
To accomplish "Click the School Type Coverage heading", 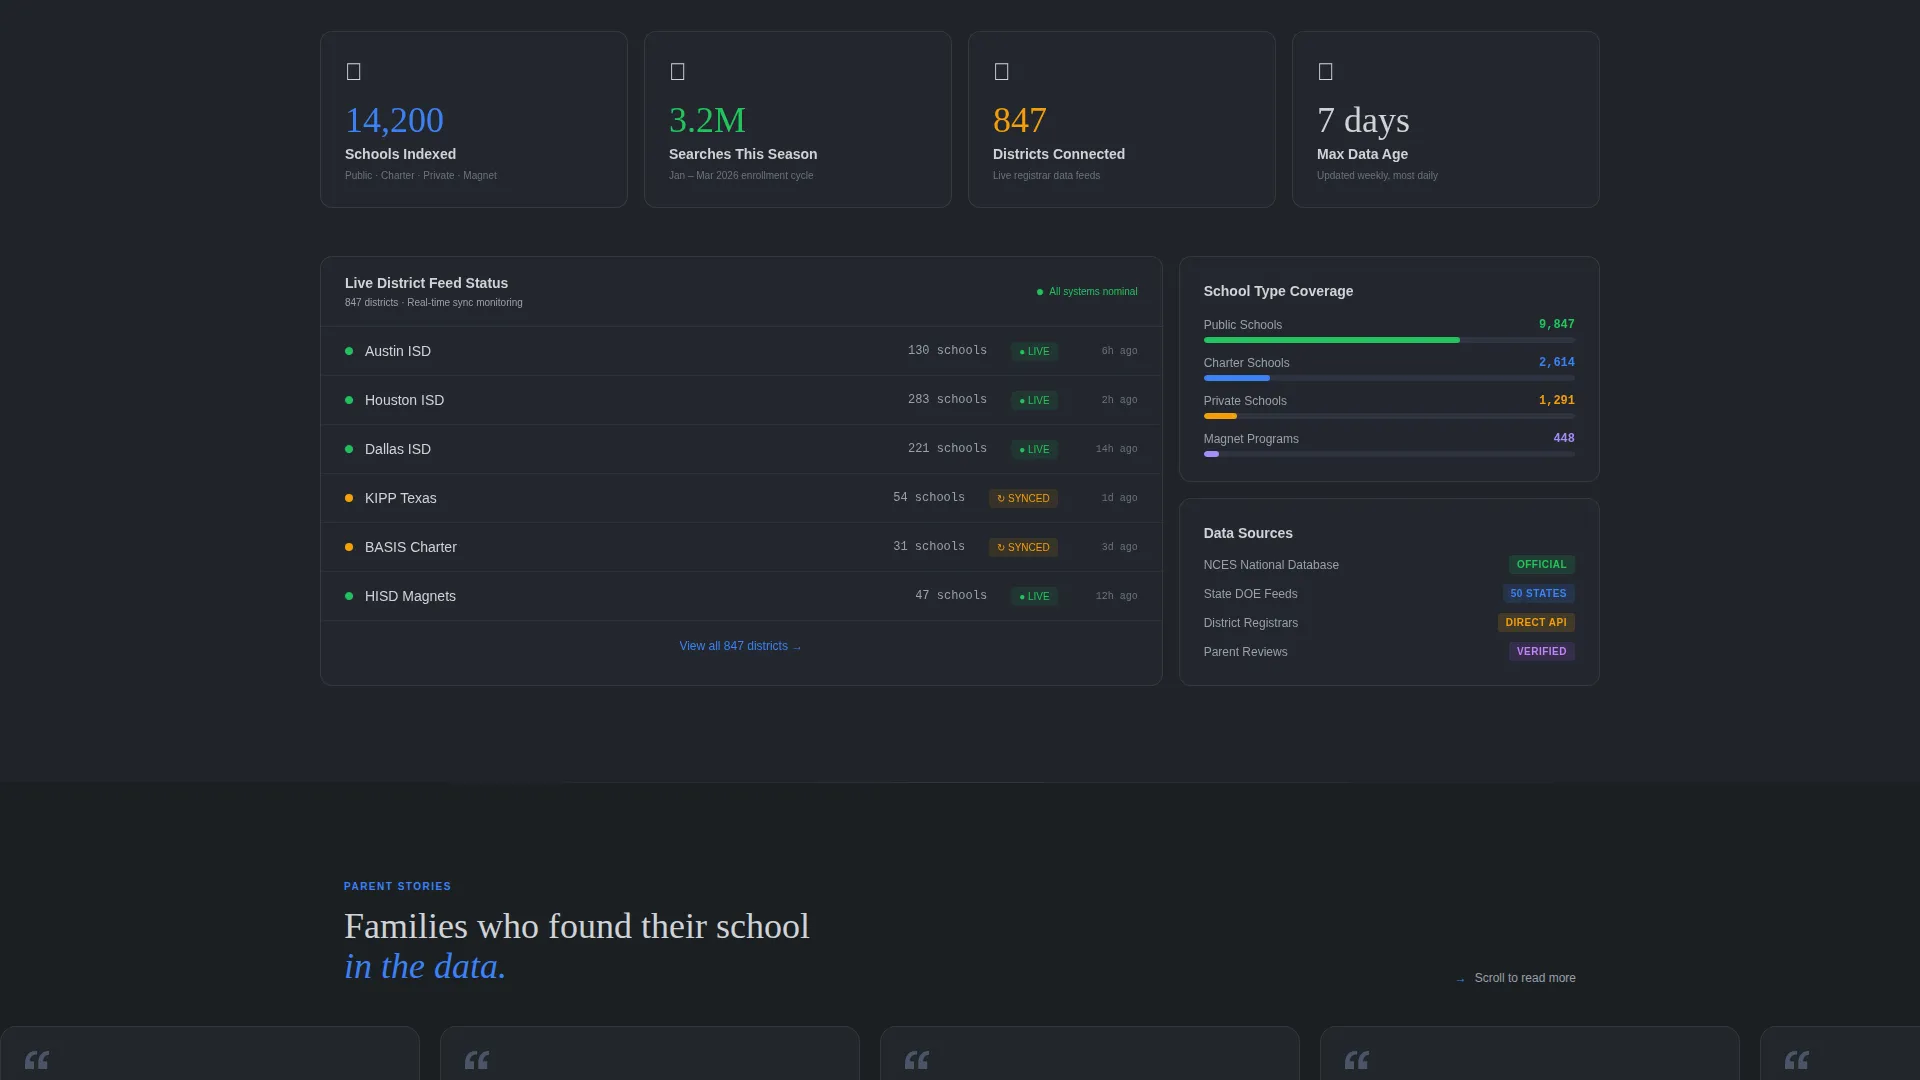I will pos(1278,291).
